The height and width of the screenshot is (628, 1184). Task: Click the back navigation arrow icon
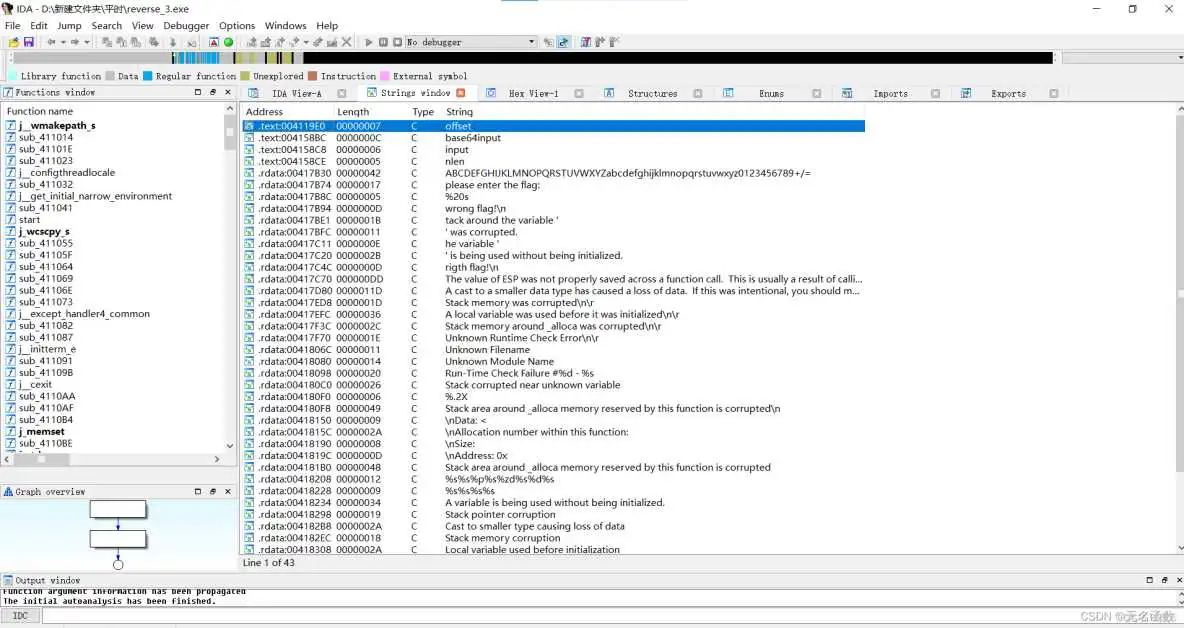pyautogui.click(x=51, y=42)
